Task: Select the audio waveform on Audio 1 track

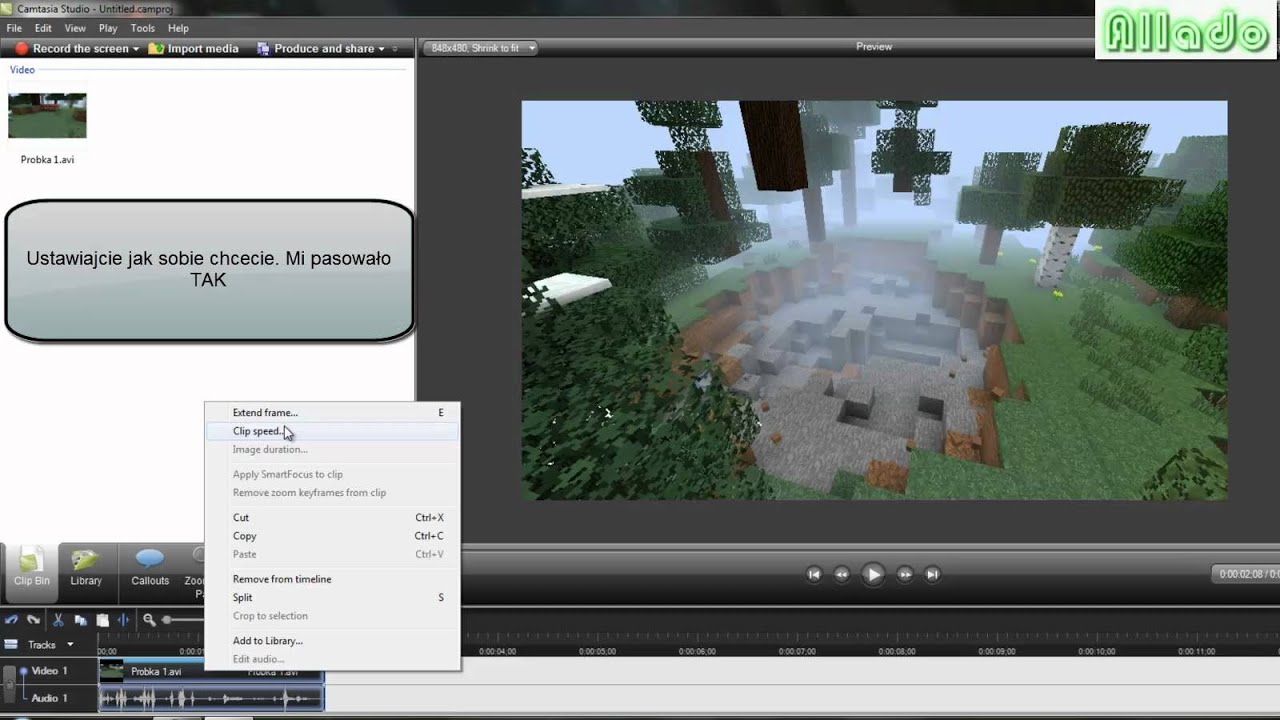Action: point(211,698)
